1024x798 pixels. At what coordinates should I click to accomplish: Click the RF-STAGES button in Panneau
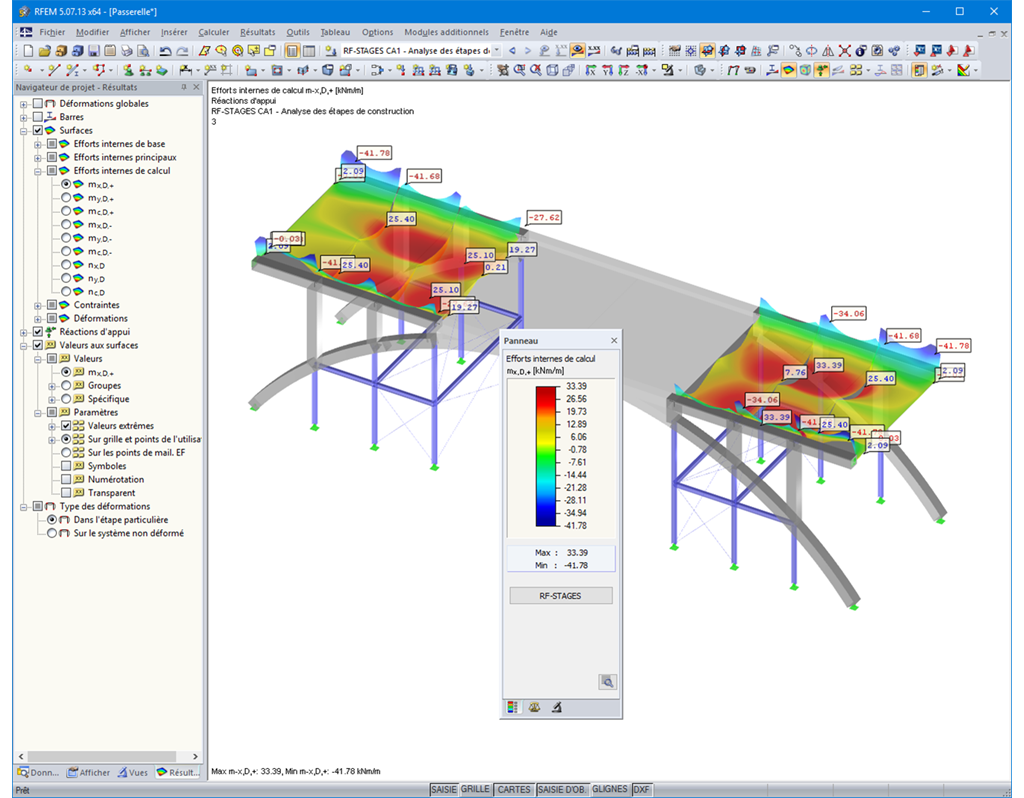pos(560,596)
